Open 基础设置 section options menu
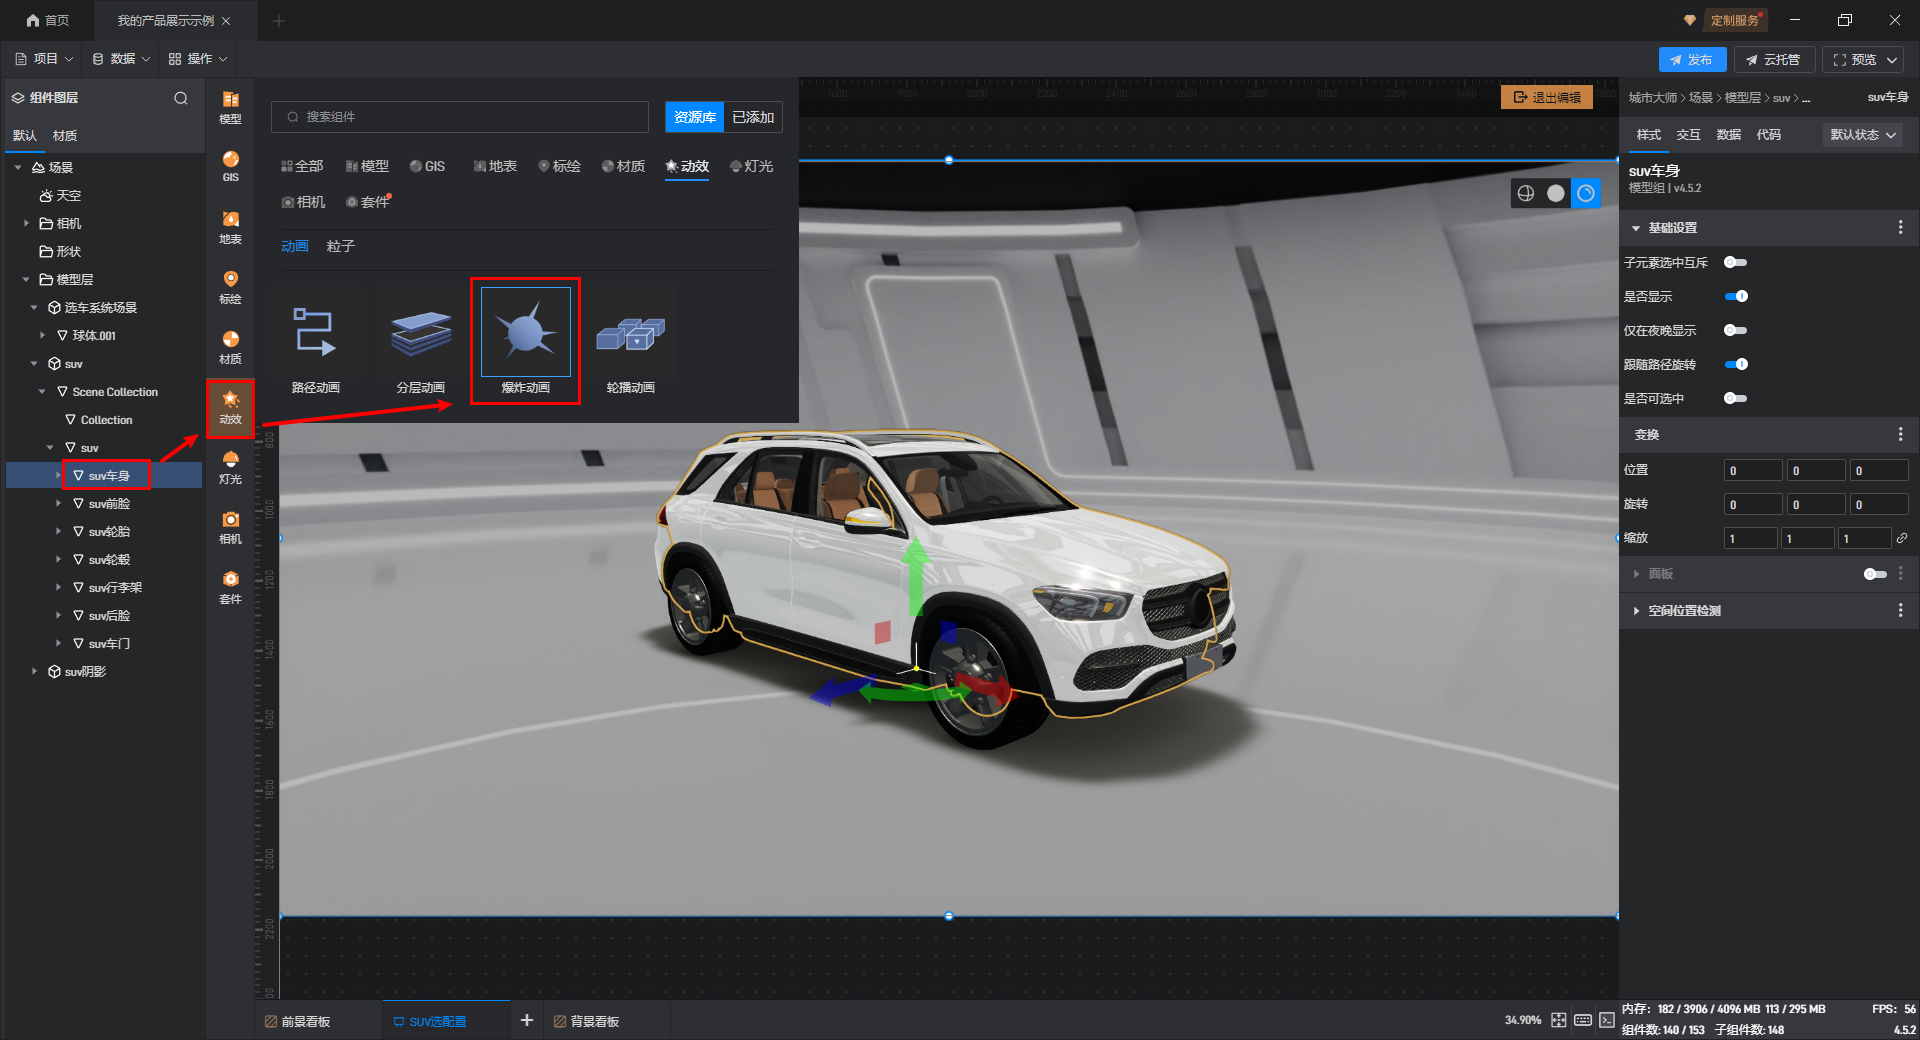This screenshot has height=1040, width=1920. point(1901,228)
